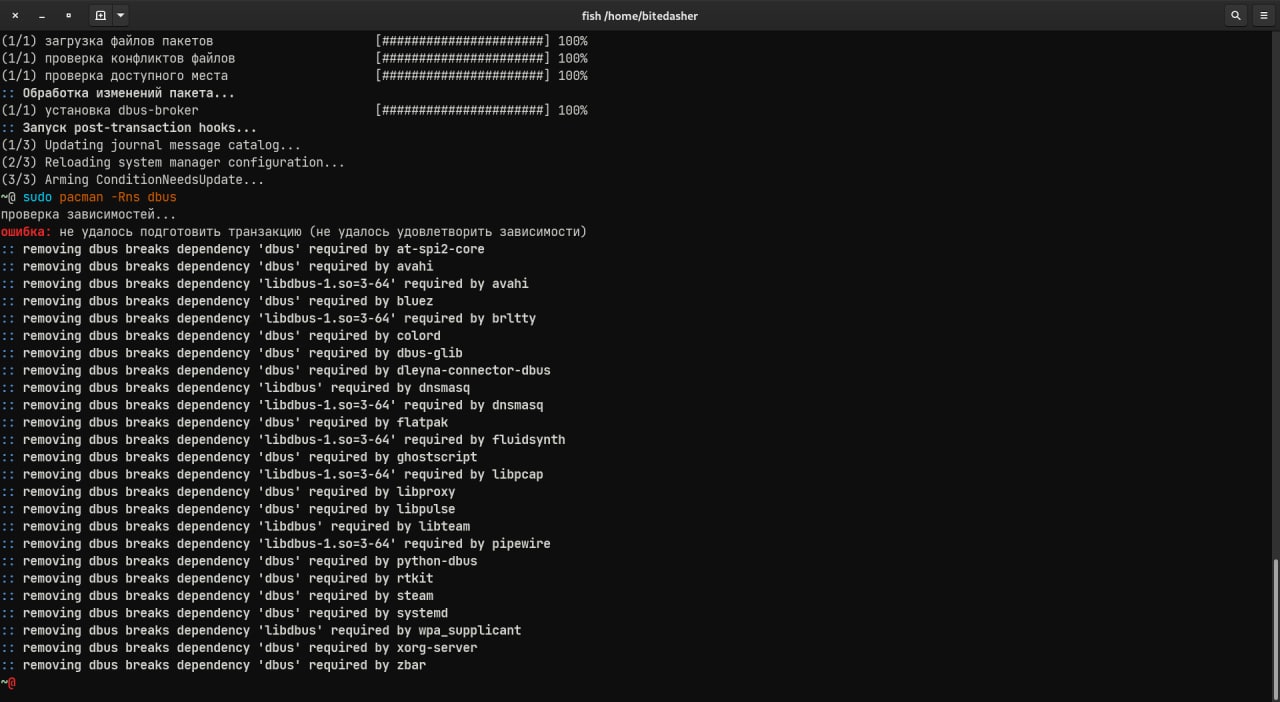Click the line required by zbar
Screen dimensions: 1280x702
[213, 665]
